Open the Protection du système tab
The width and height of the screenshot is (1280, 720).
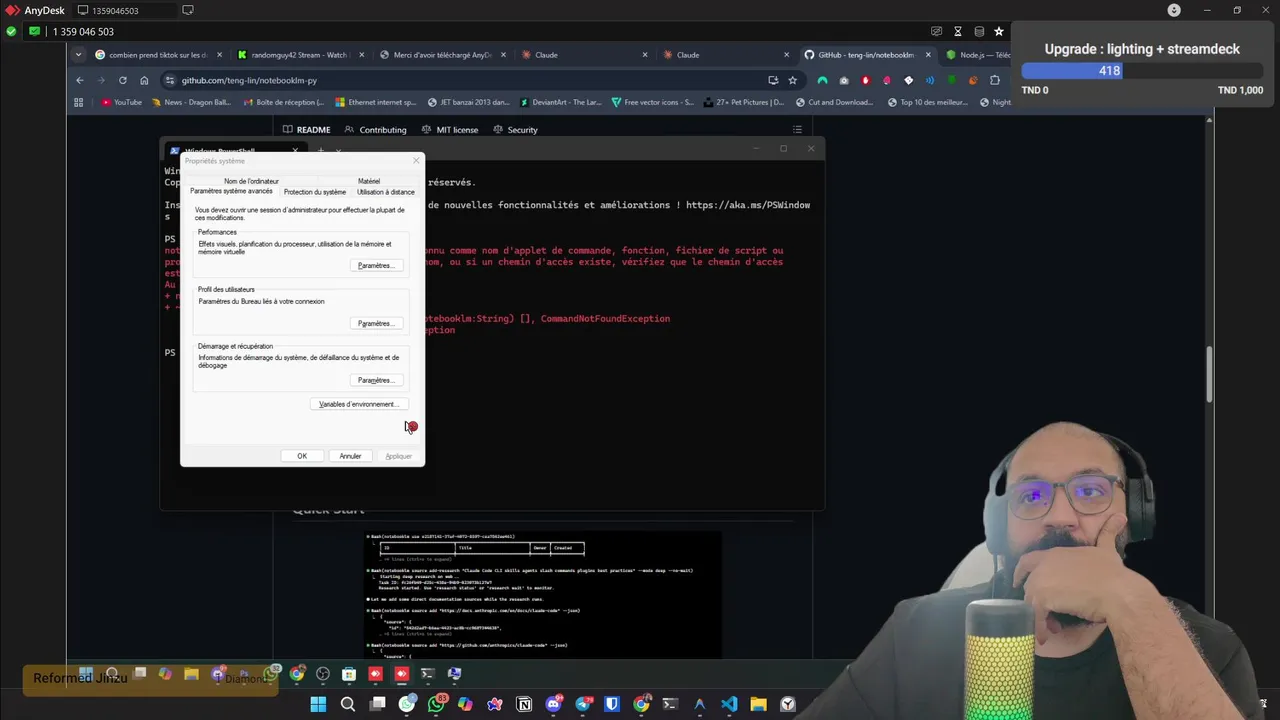314,192
